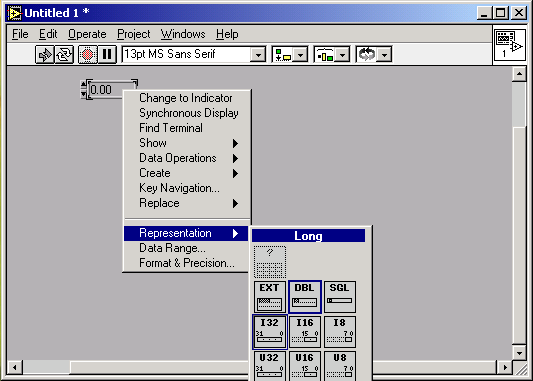Click the Abort Execution stop button
Image resolution: width=533 pixels, height=381 pixels.
(88, 54)
